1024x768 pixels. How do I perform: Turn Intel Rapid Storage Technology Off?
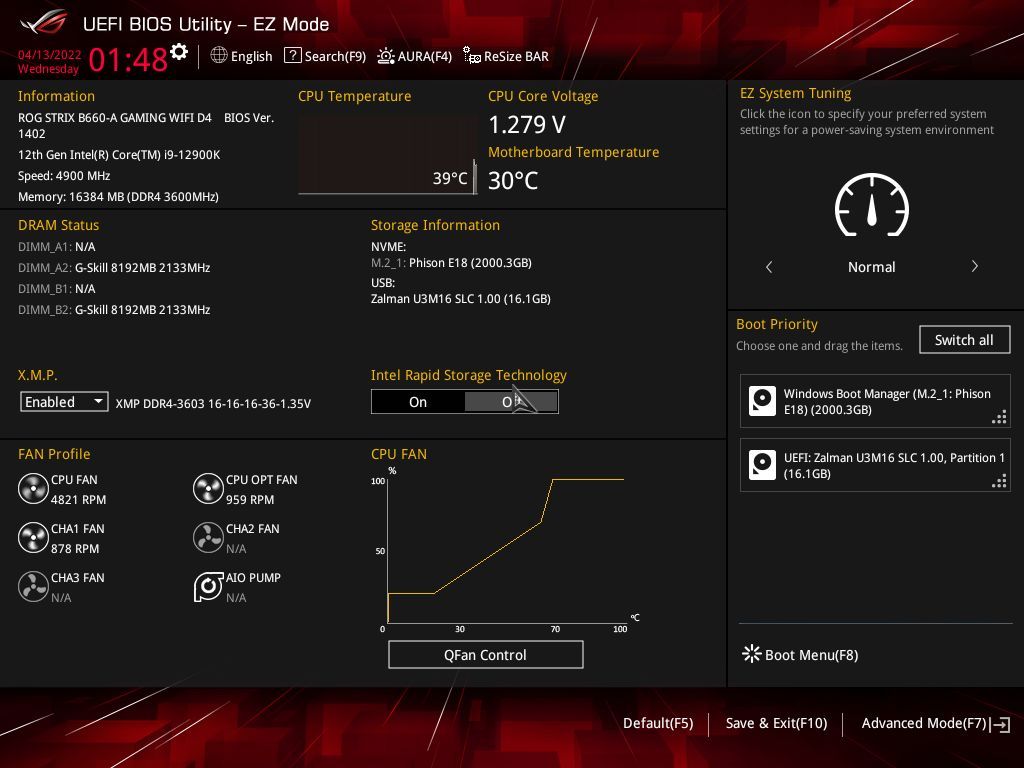[511, 402]
